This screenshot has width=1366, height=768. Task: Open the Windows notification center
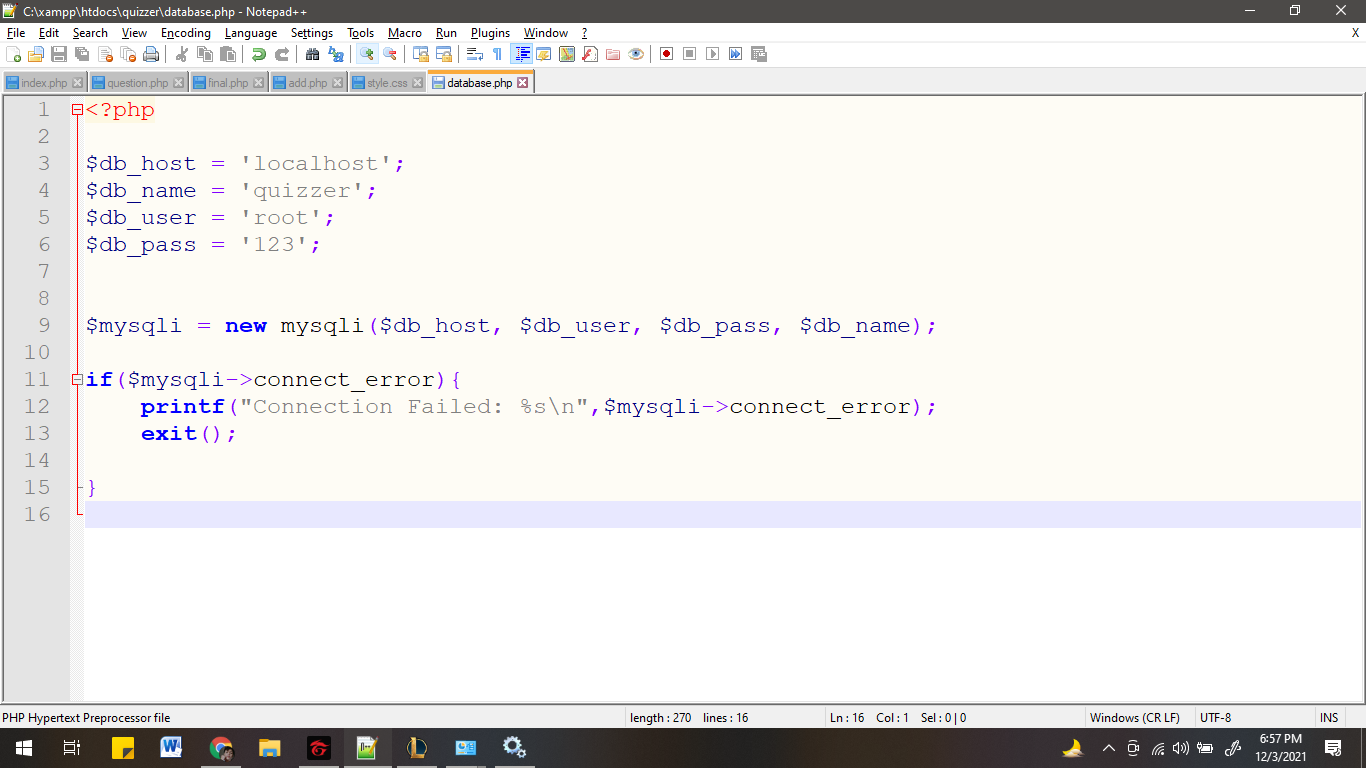point(1332,748)
